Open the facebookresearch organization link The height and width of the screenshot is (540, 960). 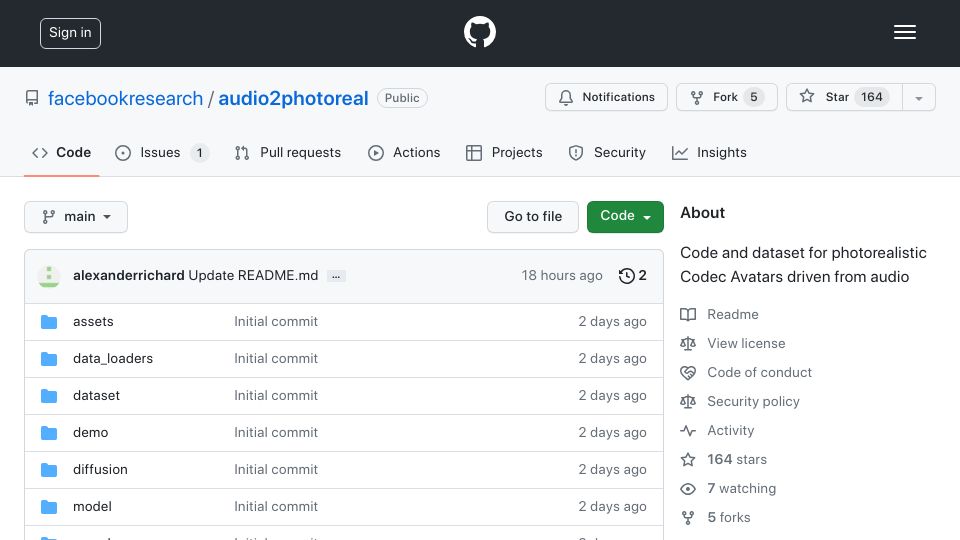(126, 98)
